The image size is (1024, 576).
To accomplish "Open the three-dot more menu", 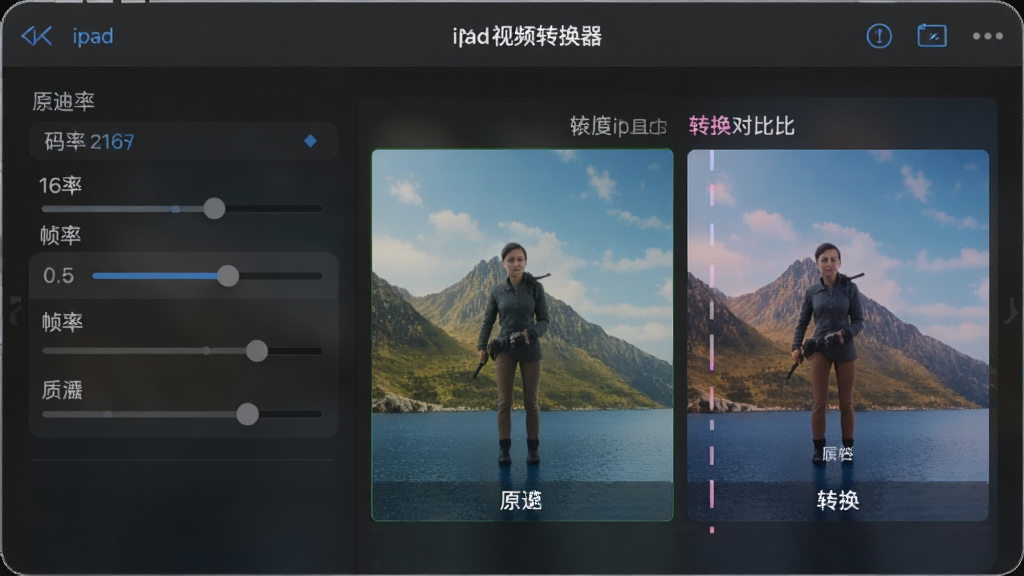I will click(x=987, y=36).
